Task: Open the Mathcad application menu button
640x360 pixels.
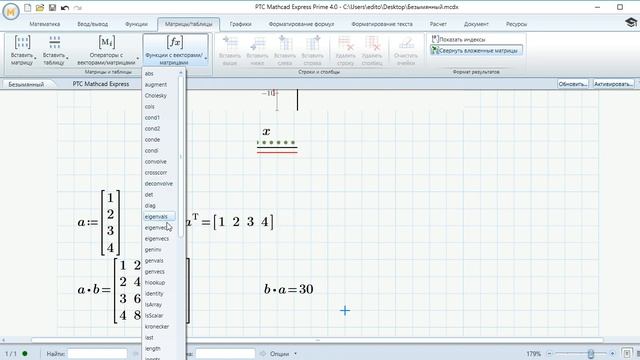Action: (x=11, y=11)
